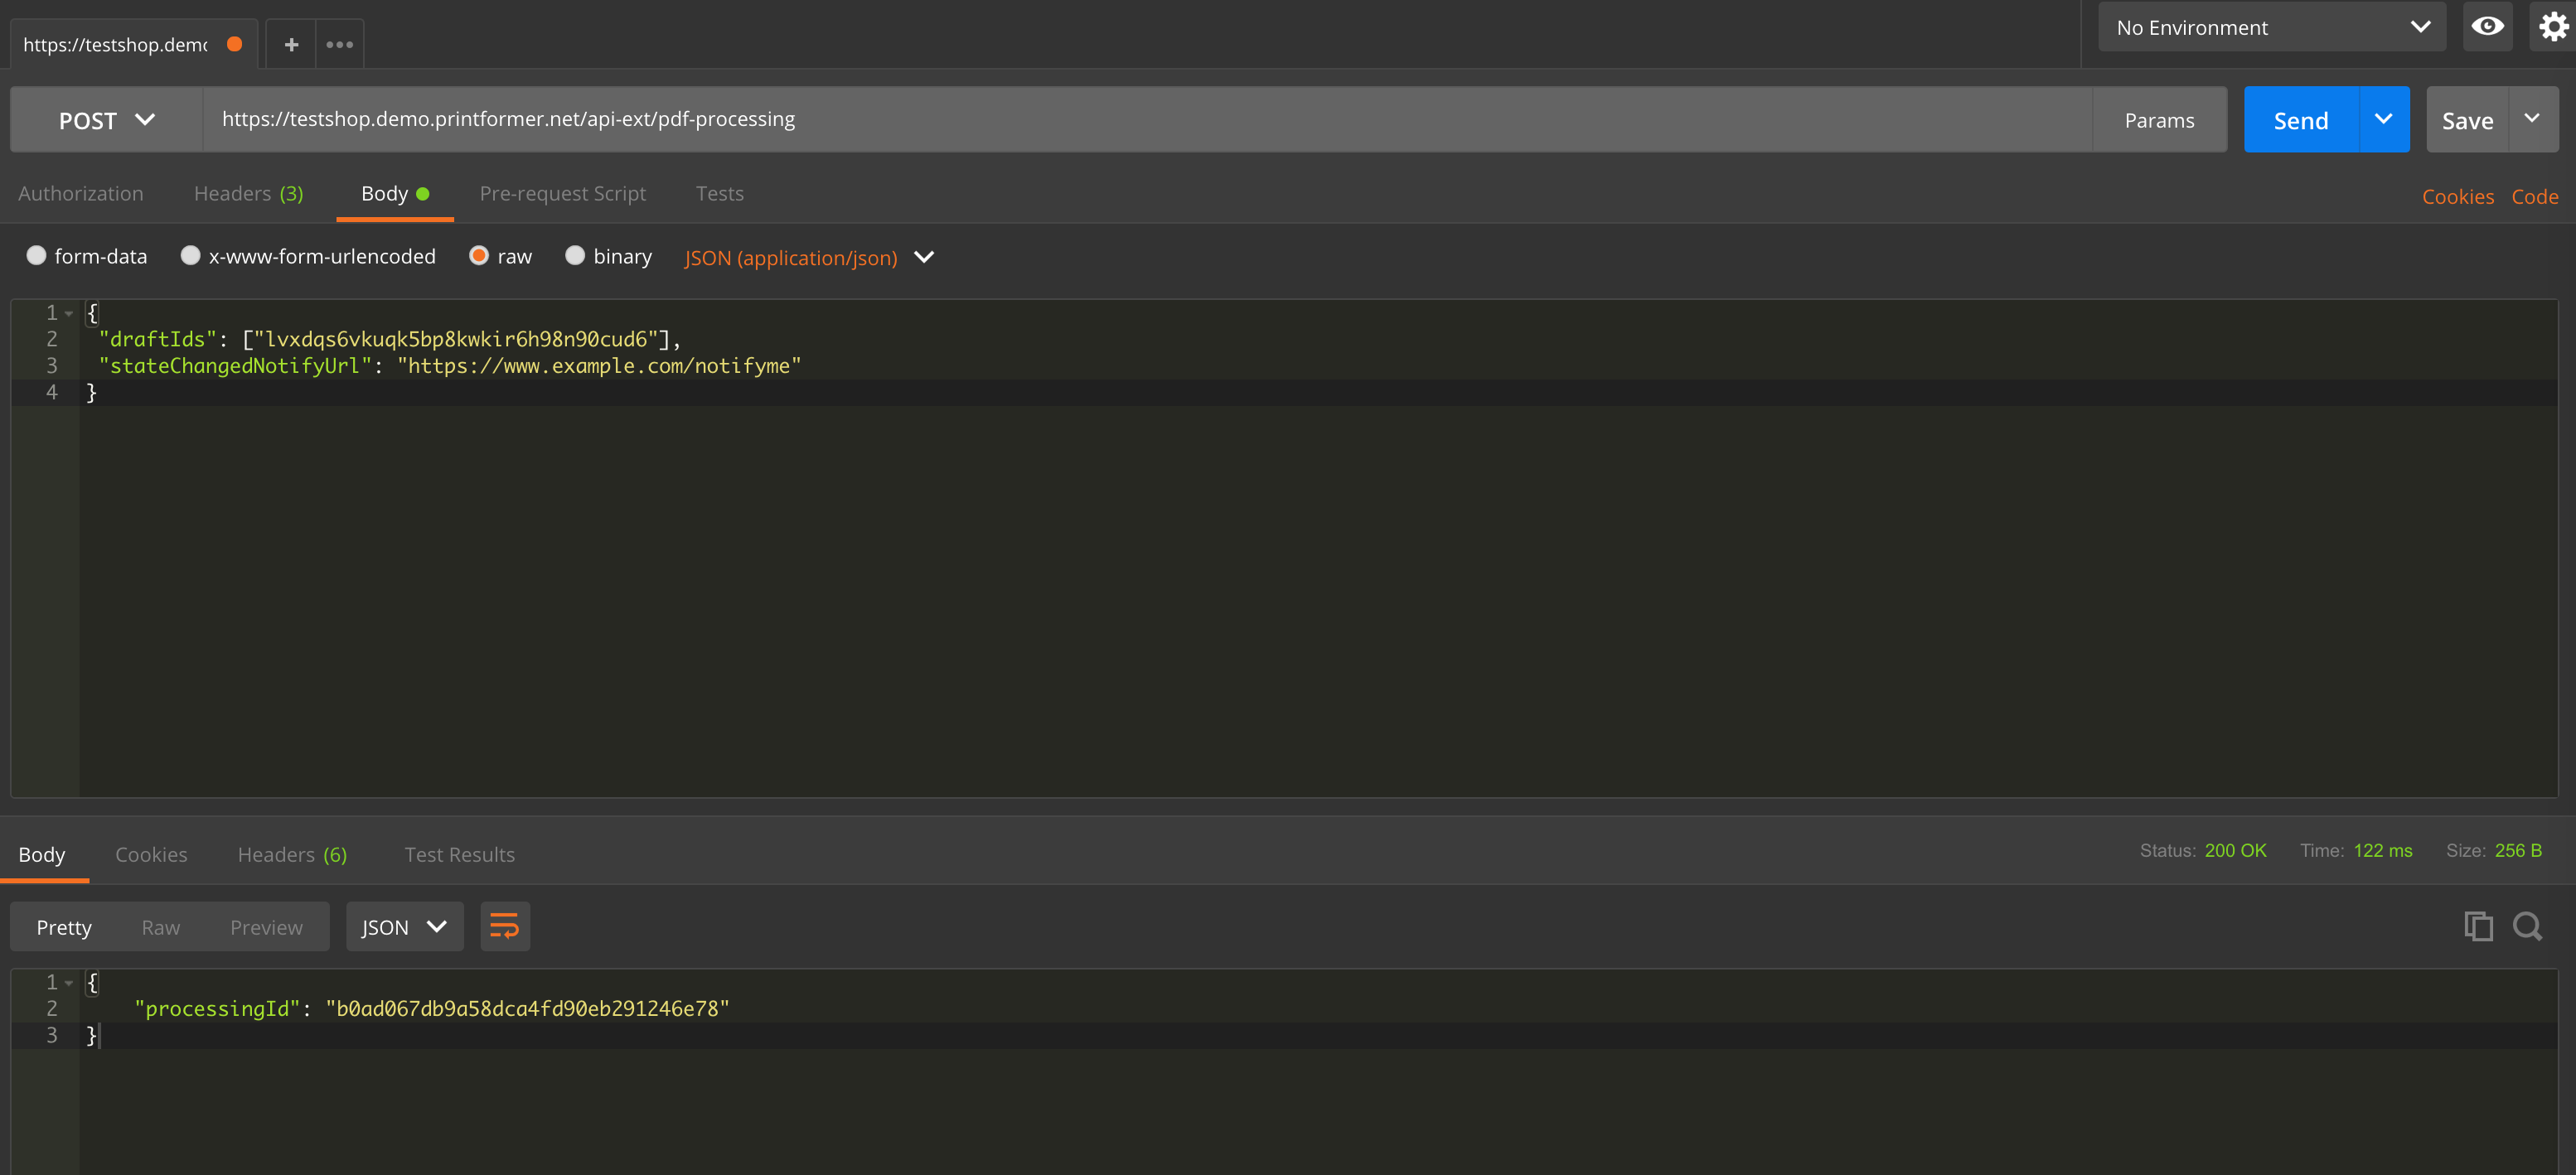Image resolution: width=2576 pixels, height=1175 pixels.
Task: Open the manage environments gear icon
Action: 2553,27
